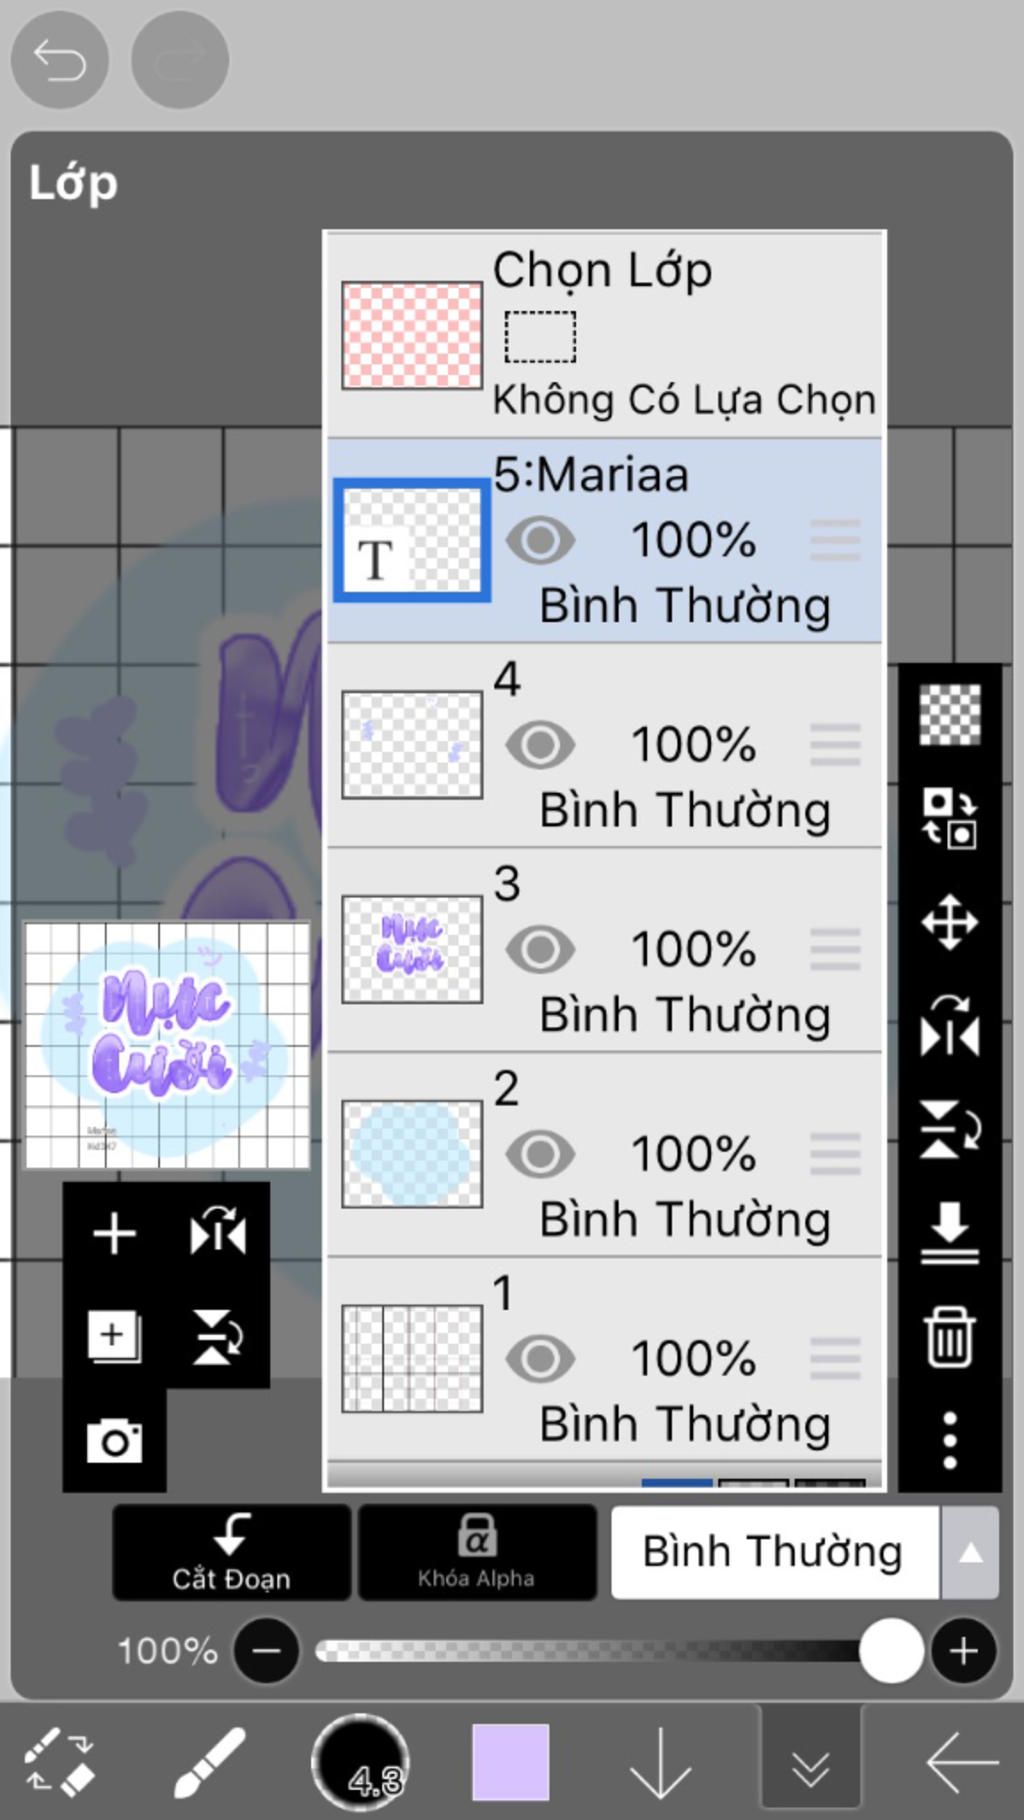Tap the undo arrow button

tap(59, 61)
